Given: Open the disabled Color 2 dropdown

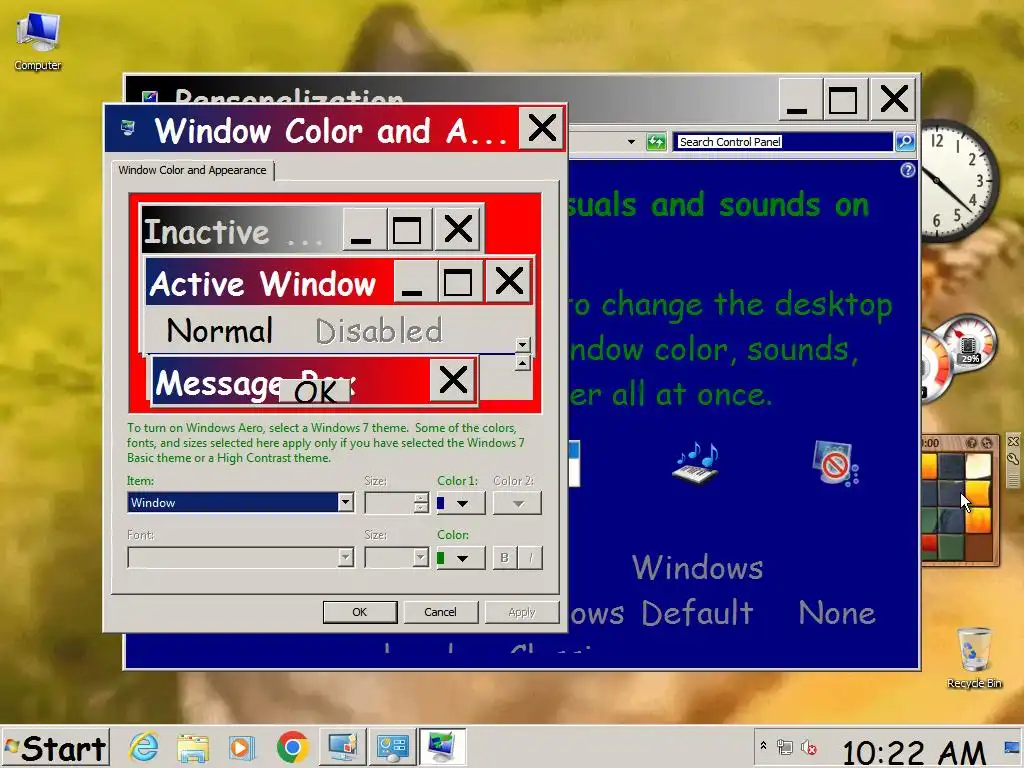Looking at the screenshot, I should click(517, 503).
